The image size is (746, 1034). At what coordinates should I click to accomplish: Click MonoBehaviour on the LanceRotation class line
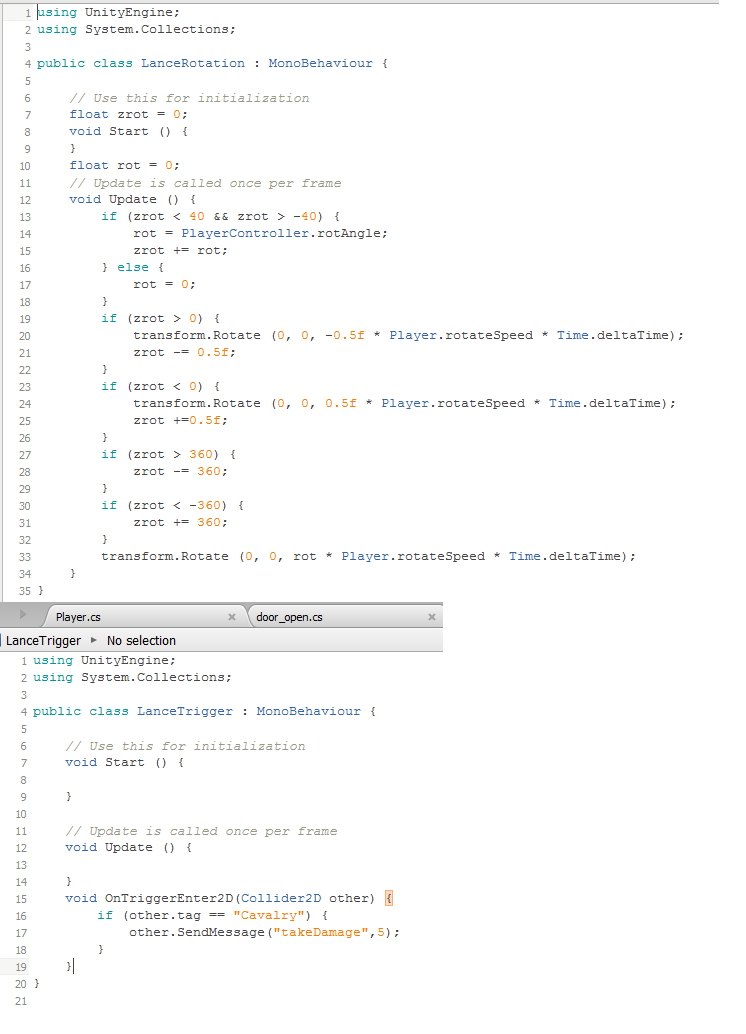(321, 63)
